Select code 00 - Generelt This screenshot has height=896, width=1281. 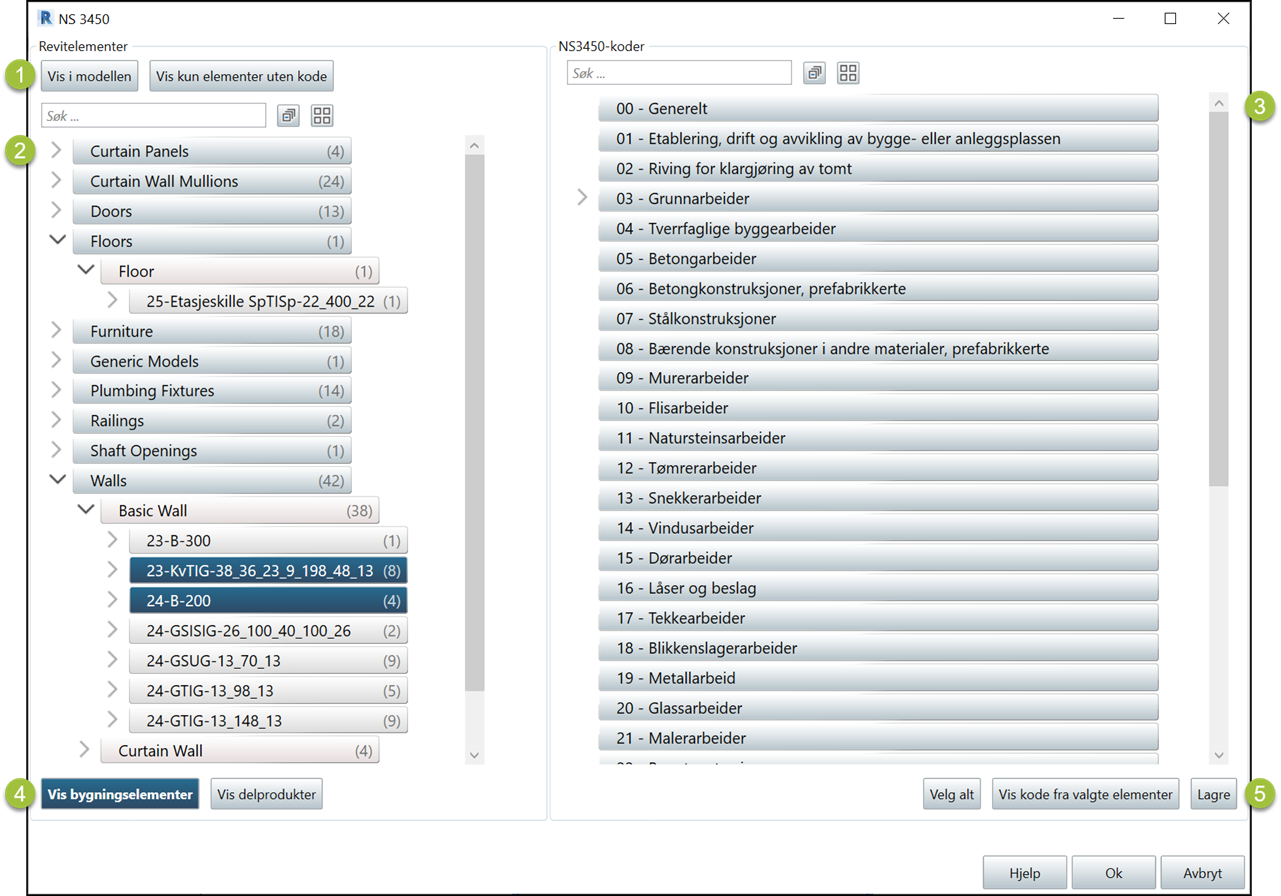click(x=878, y=108)
